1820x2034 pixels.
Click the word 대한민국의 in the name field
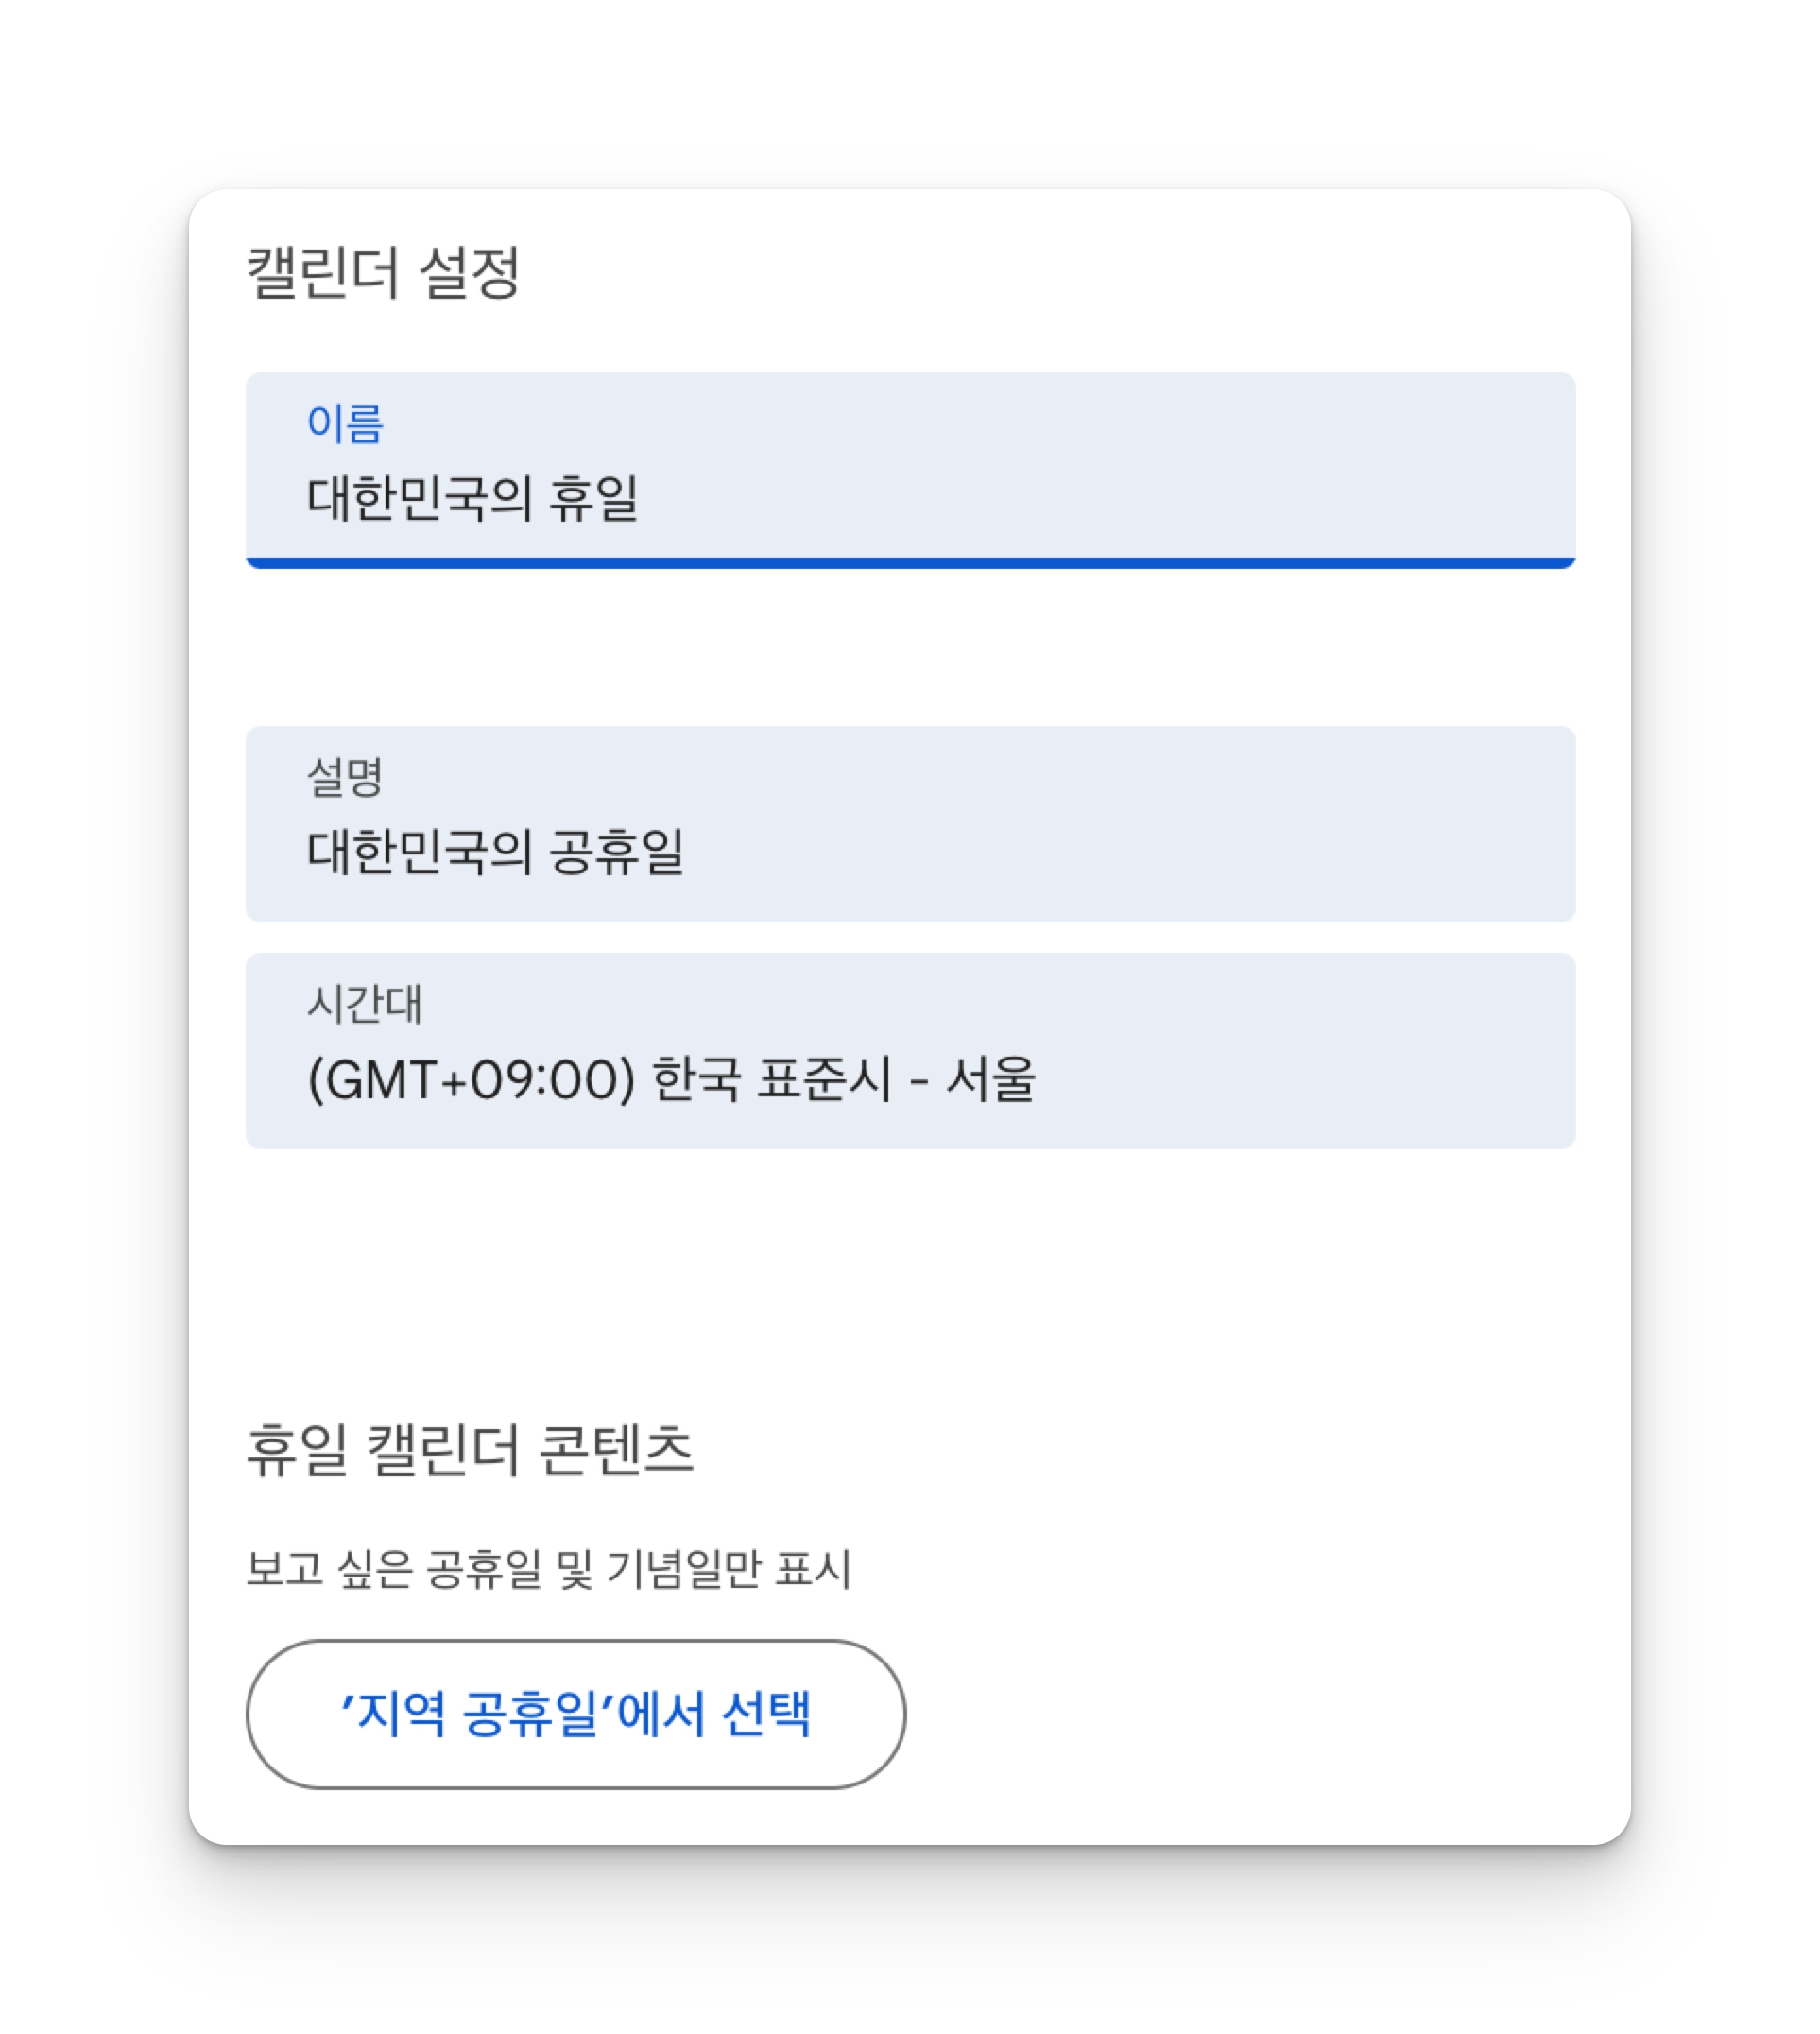pyautogui.click(x=419, y=498)
